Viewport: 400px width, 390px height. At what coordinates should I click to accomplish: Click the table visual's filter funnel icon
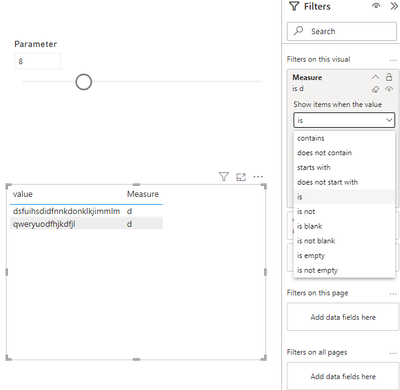pyautogui.click(x=224, y=177)
